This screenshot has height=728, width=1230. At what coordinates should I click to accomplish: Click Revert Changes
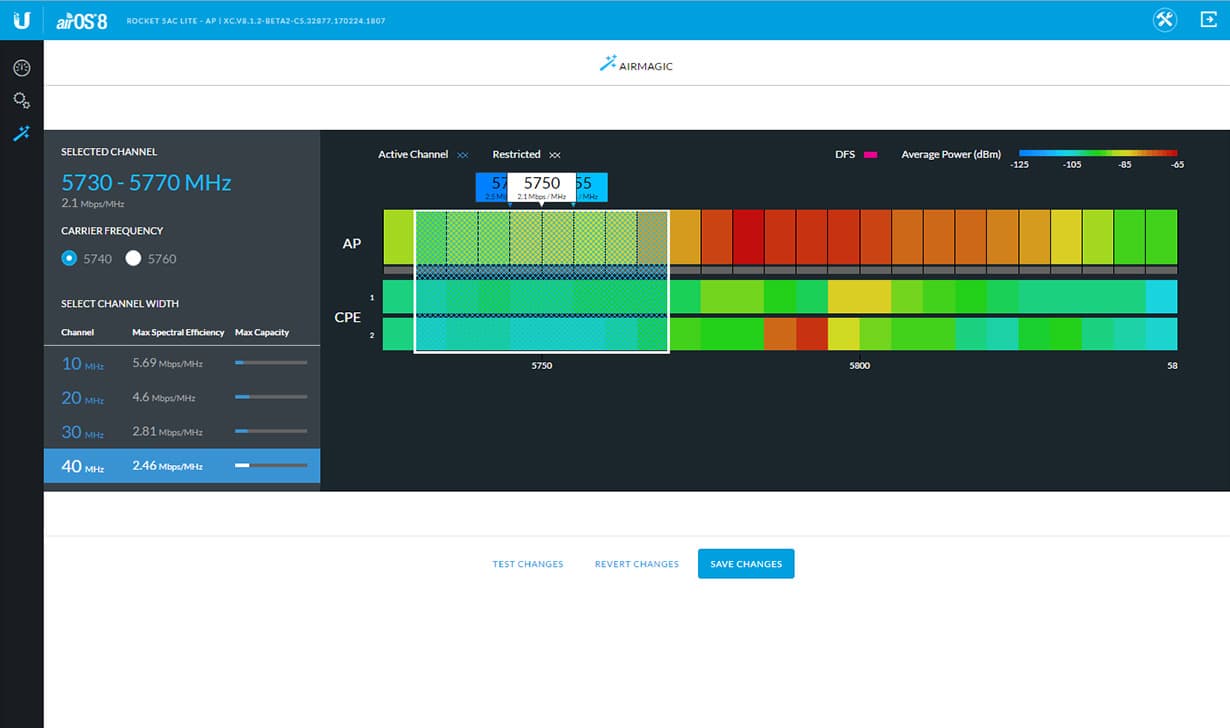click(x=637, y=564)
